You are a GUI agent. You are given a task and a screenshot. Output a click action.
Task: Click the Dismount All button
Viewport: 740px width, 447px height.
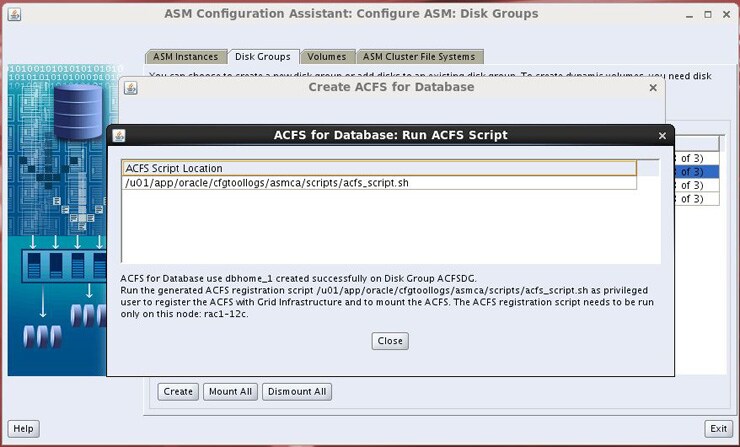click(x=297, y=391)
